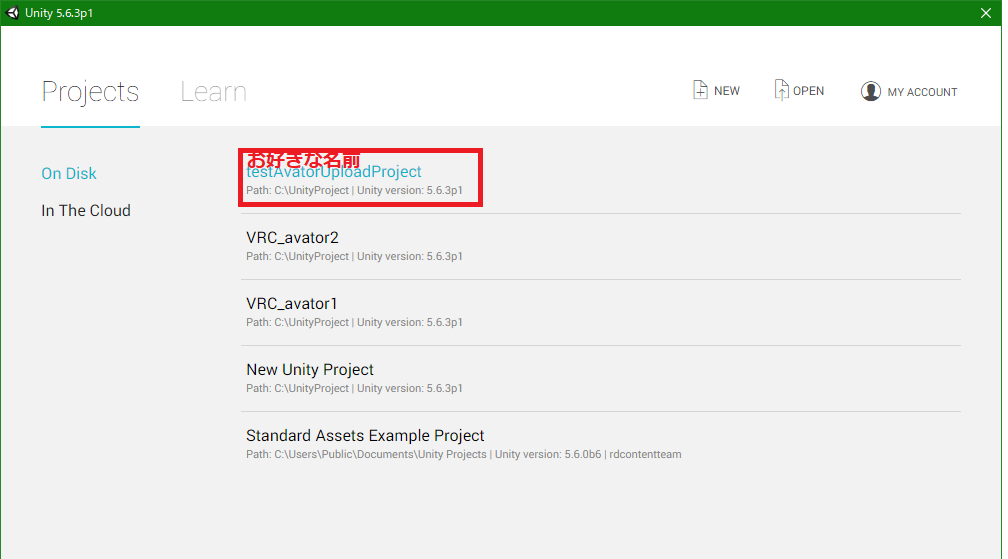
Task: Click path text under testAvatorUploadProject
Action: tap(354, 190)
